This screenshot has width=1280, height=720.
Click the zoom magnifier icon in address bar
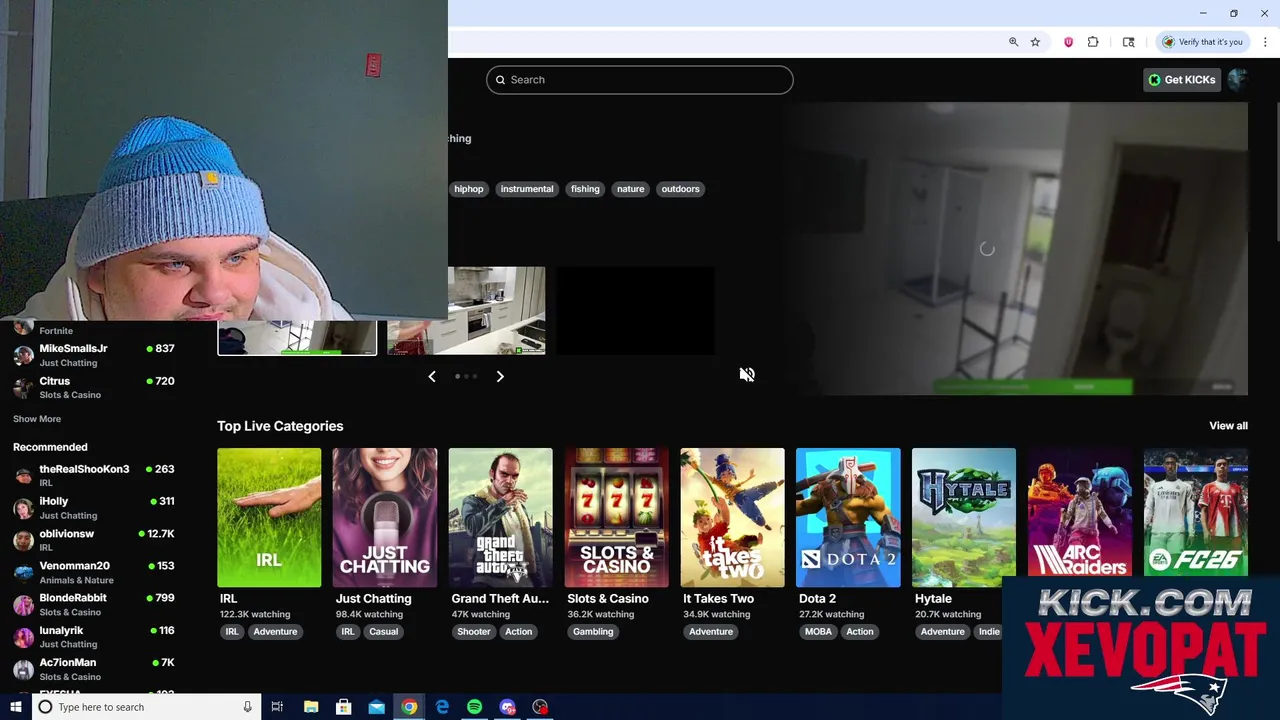pos(1013,42)
